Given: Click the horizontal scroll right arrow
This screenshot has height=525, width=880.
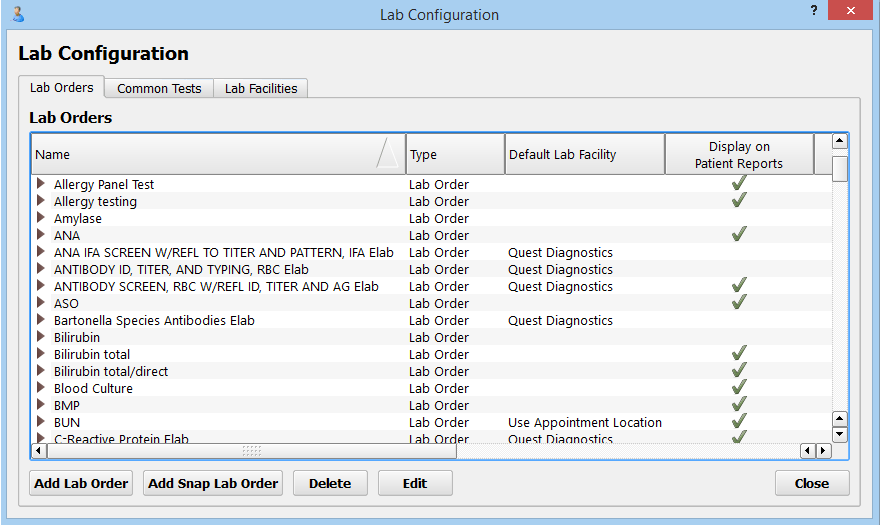Looking at the screenshot, I should pos(823,451).
